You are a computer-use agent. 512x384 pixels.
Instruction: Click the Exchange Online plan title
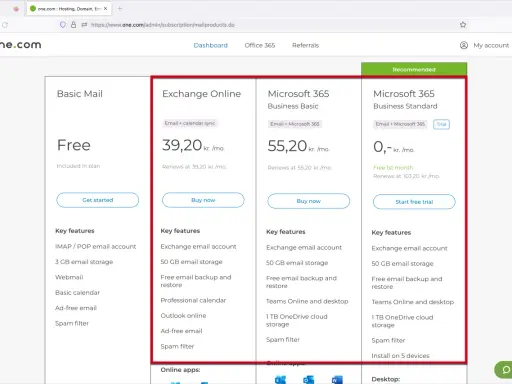tap(201, 94)
